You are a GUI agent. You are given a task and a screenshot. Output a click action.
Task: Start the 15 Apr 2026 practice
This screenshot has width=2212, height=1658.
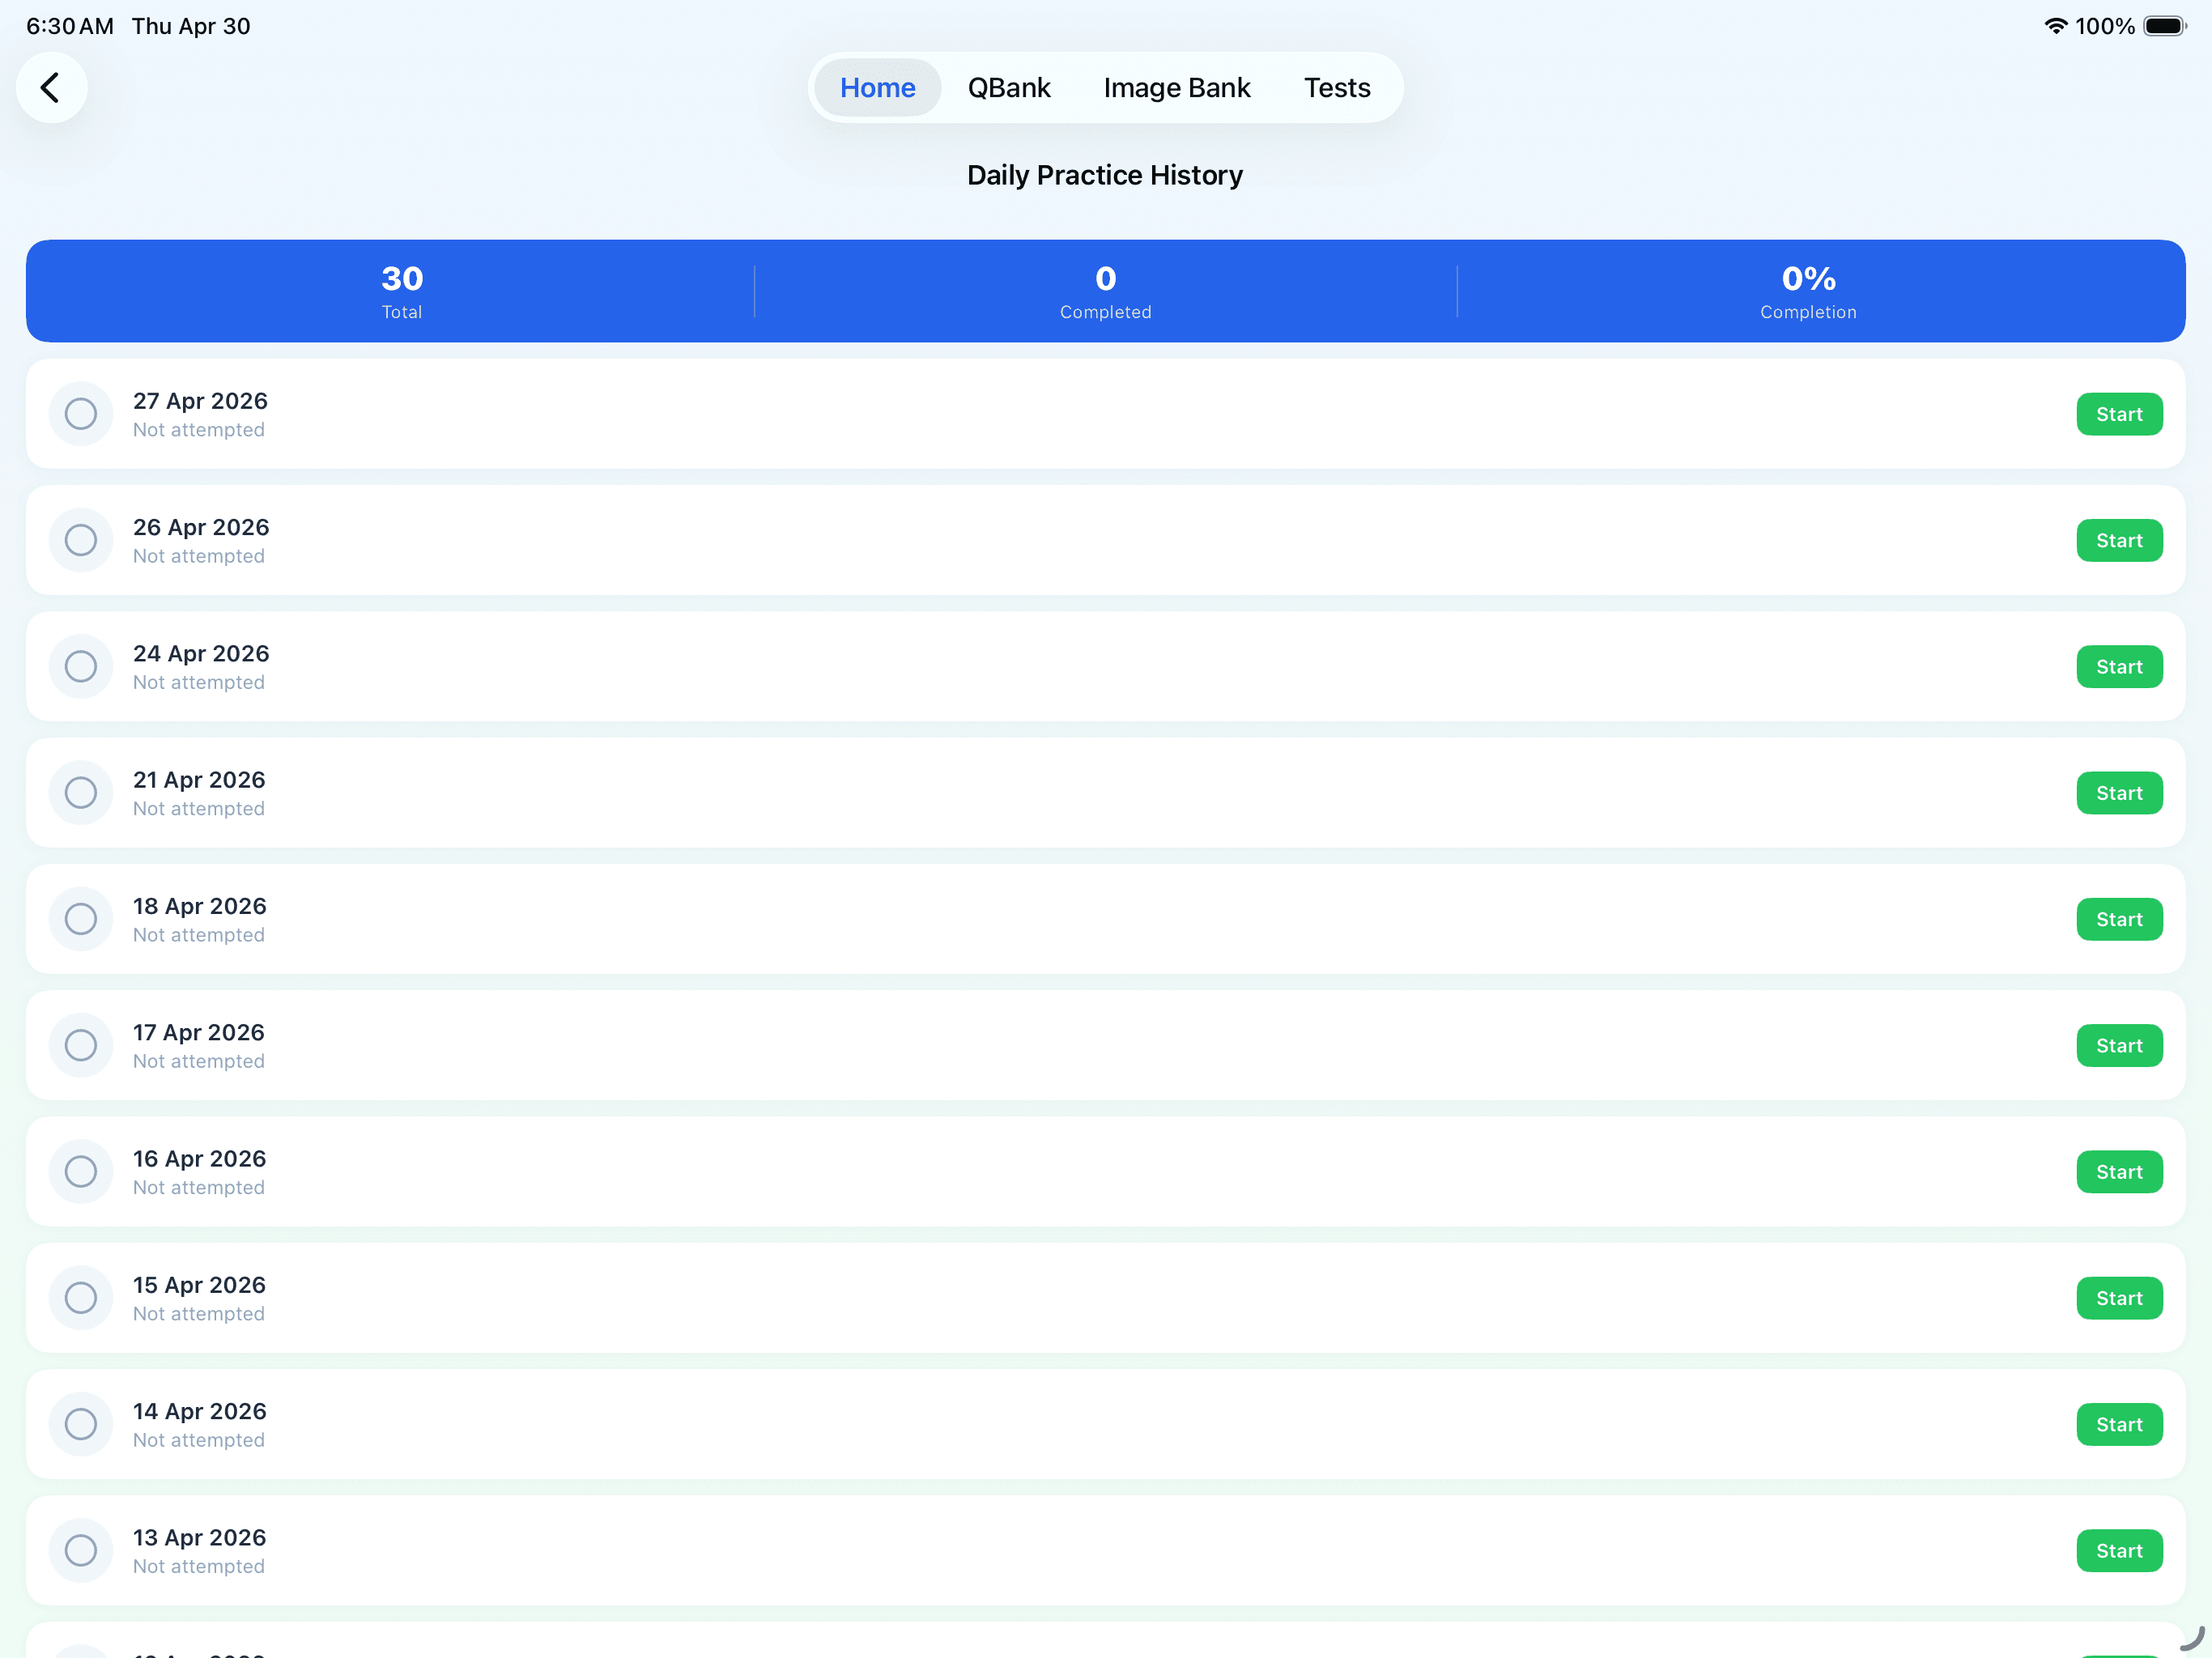pos(2119,1298)
